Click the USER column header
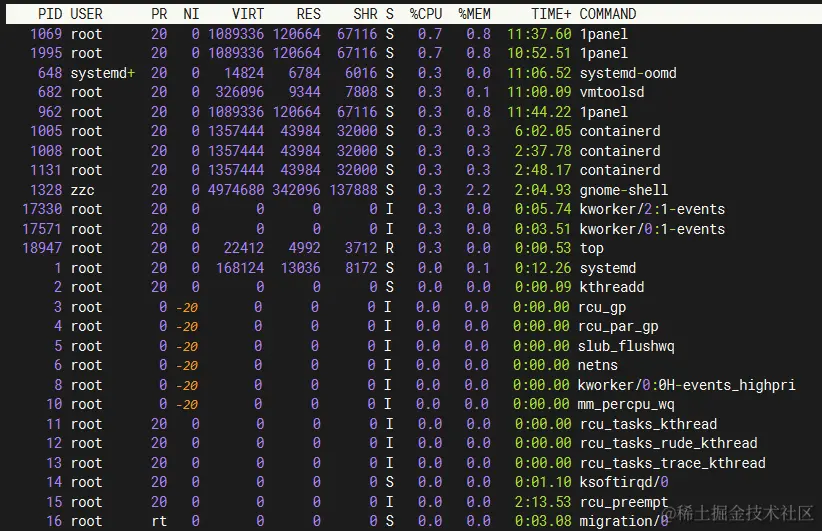Screen dimensions: 822x531 (86, 14)
